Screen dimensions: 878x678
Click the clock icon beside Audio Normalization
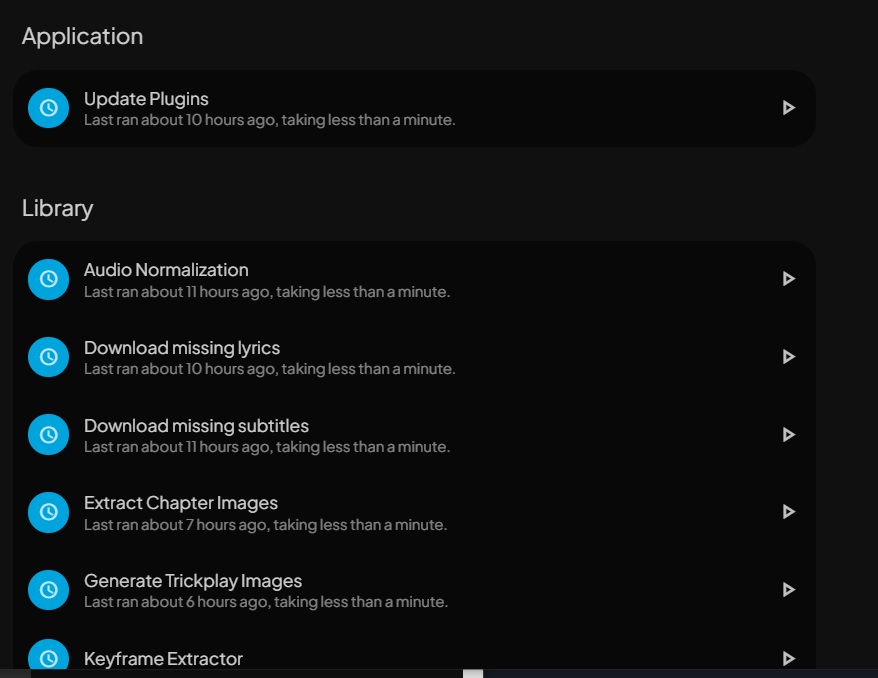tap(48, 279)
